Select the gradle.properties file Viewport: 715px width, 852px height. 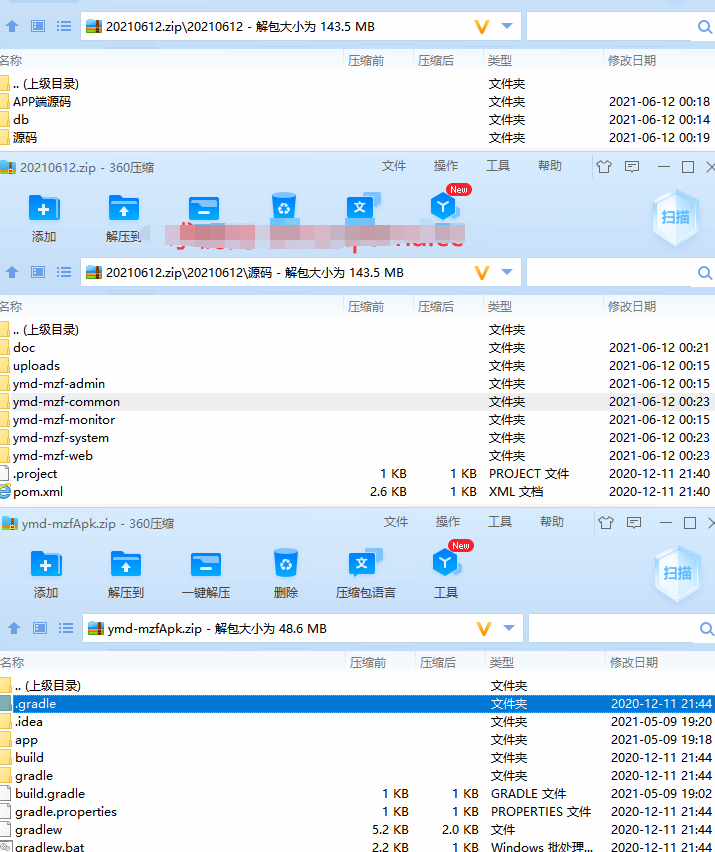click(x=65, y=812)
